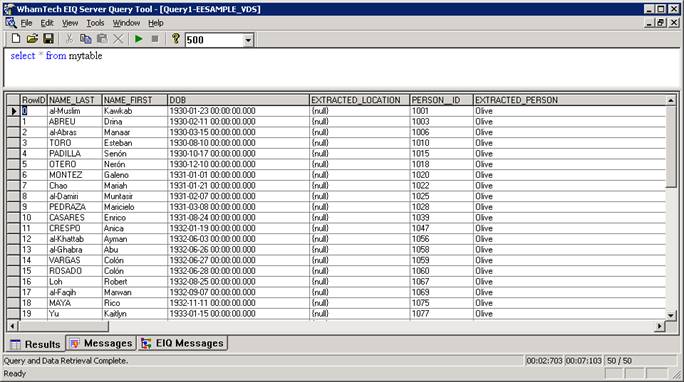Click the horizontal scrollbar right arrow

[660, 326]
